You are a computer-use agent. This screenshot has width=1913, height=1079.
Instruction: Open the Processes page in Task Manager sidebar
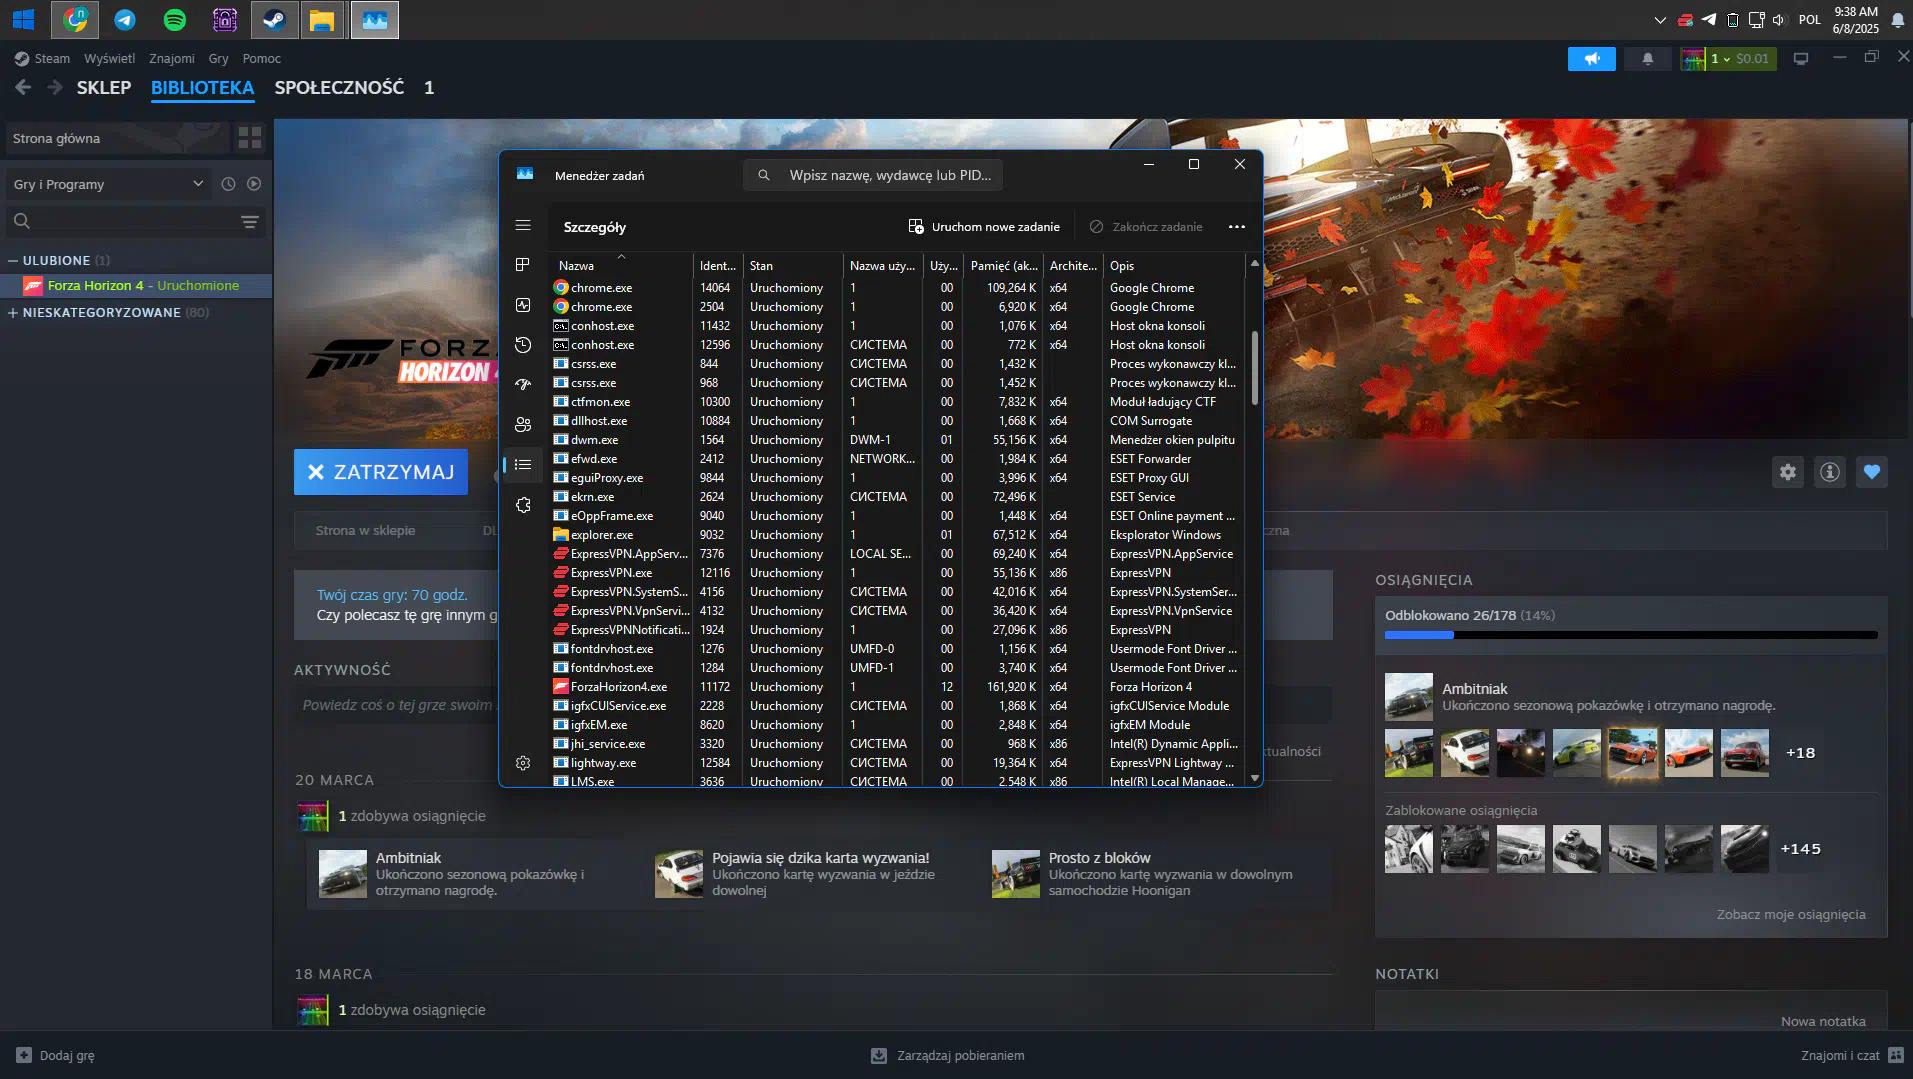523,265
